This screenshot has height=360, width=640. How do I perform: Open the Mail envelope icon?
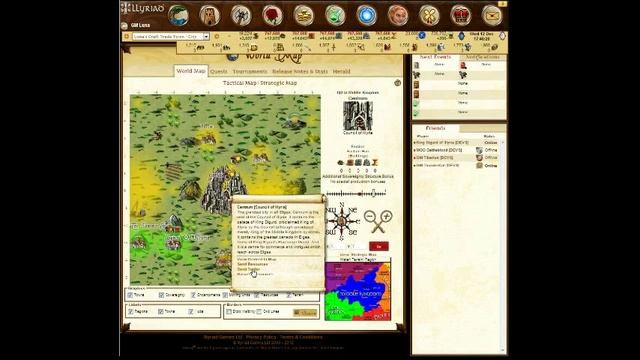(492, 16)
